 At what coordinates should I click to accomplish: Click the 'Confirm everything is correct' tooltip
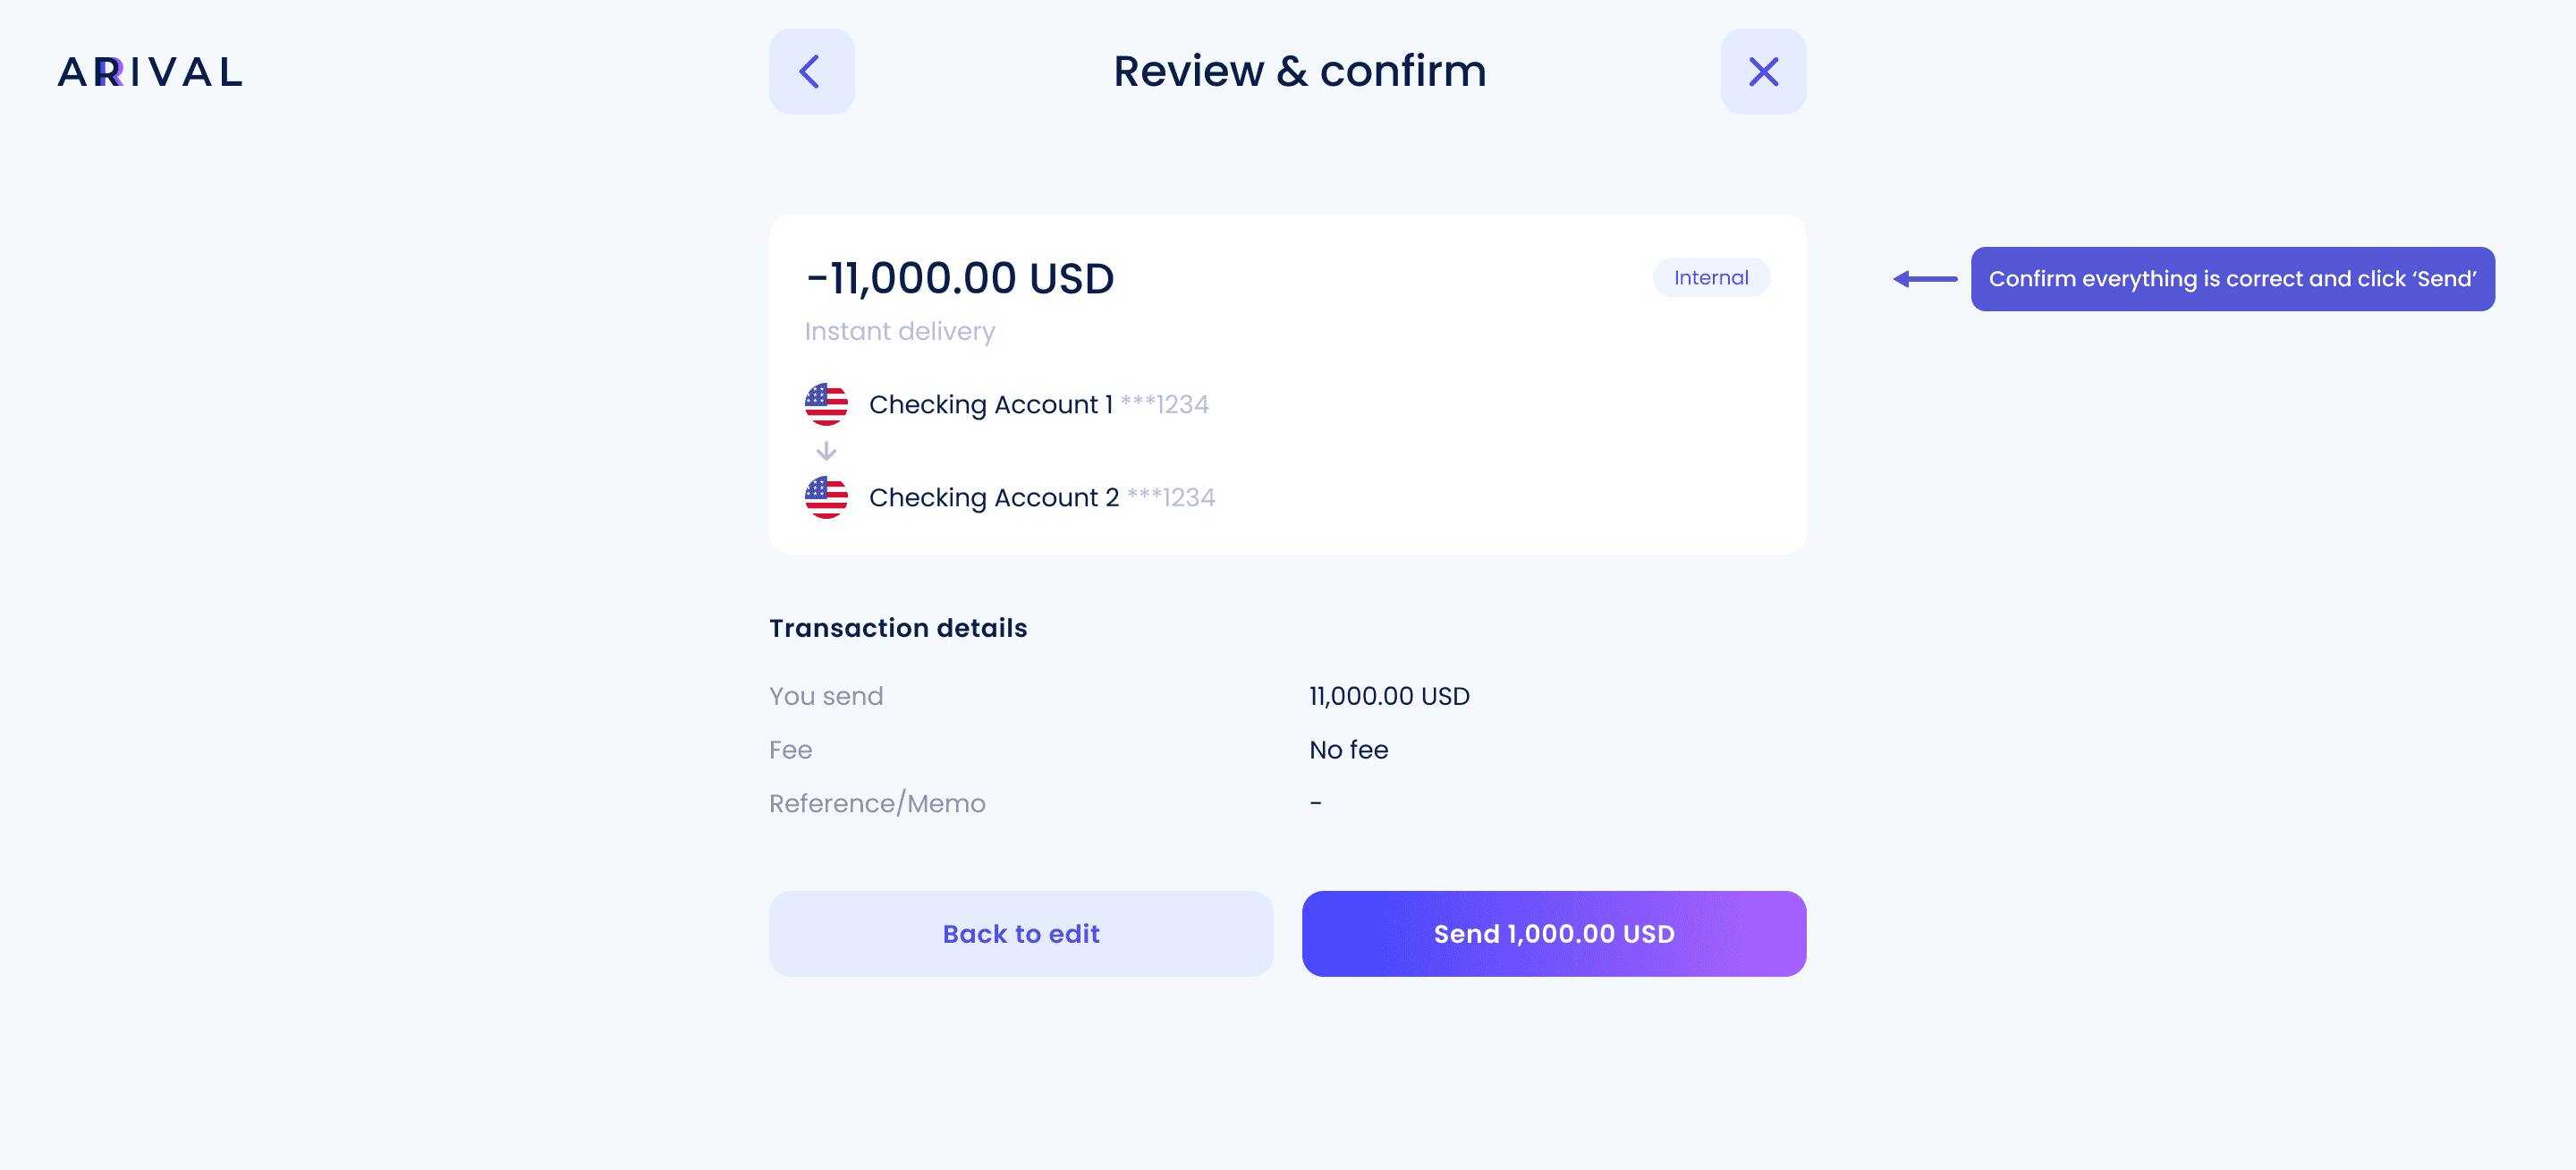coord(2232,279)
